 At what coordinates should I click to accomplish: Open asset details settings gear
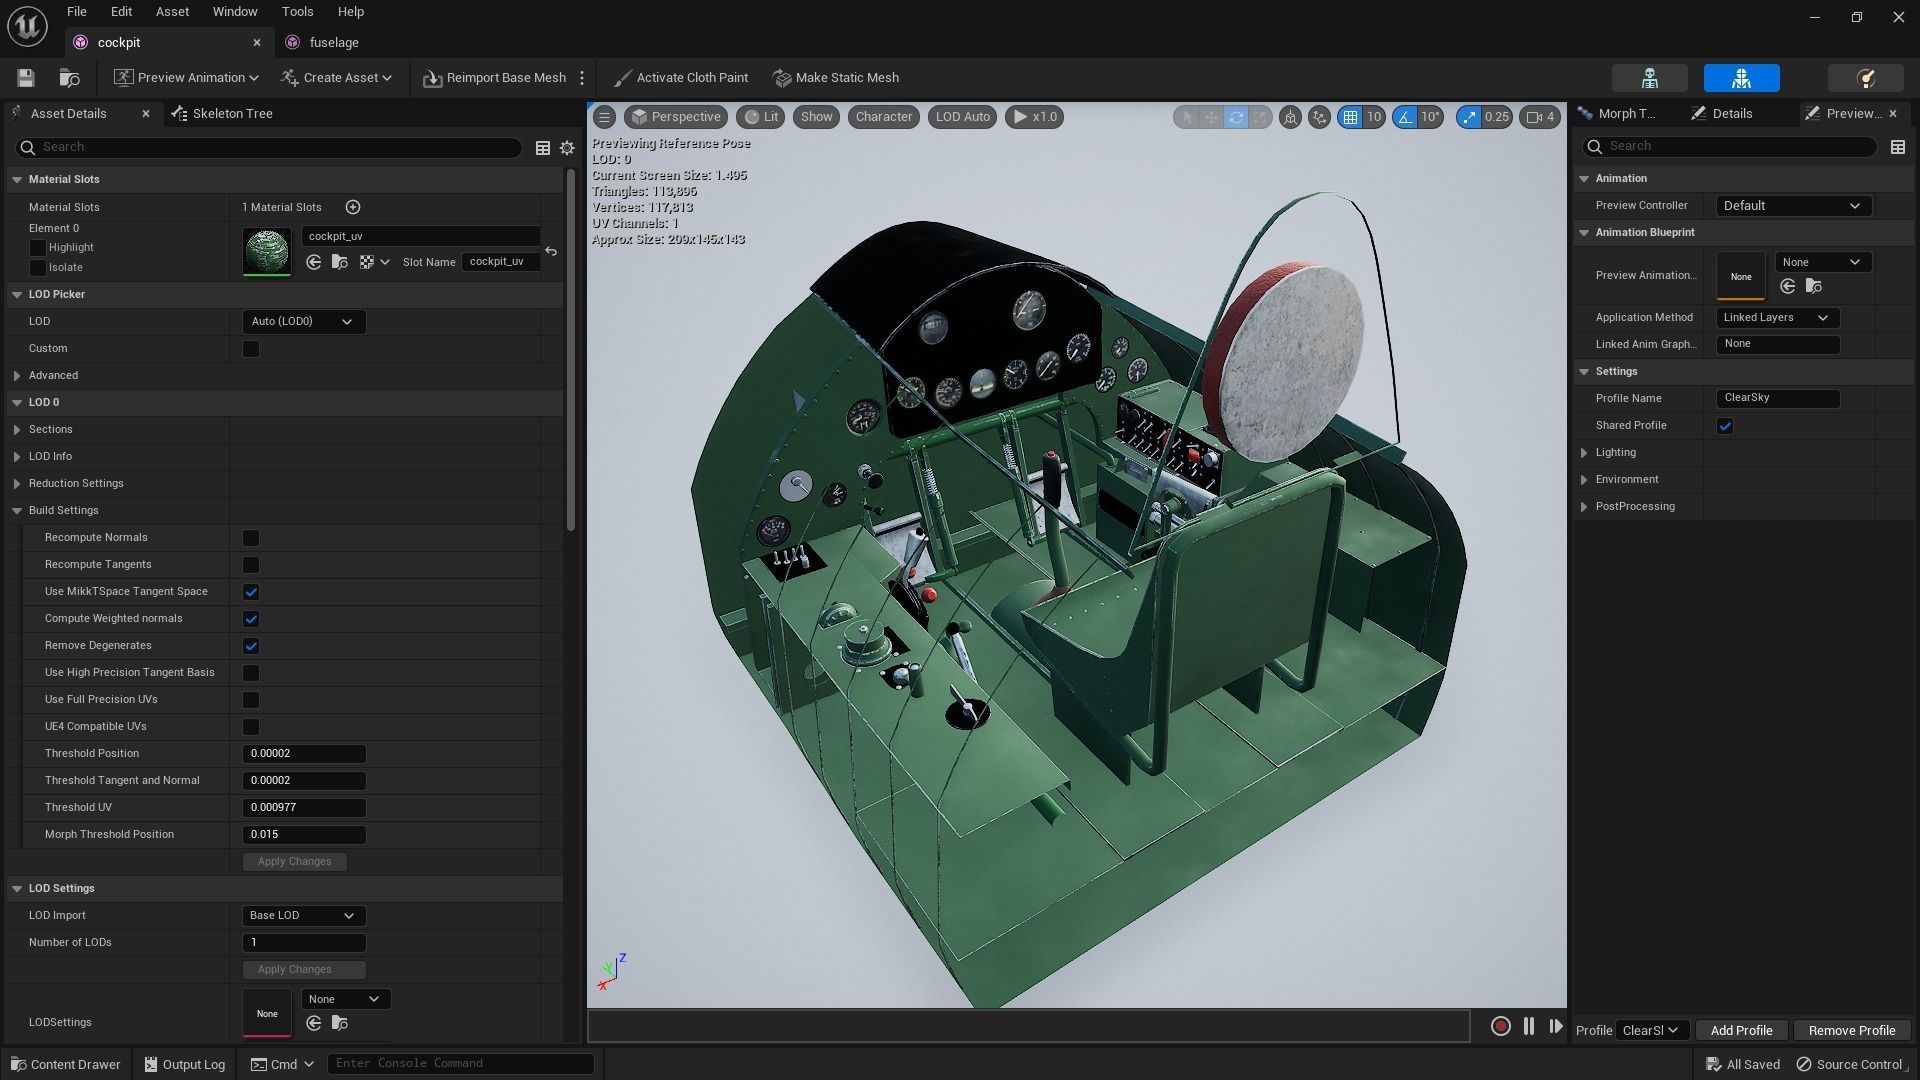[x=567, y=148]
